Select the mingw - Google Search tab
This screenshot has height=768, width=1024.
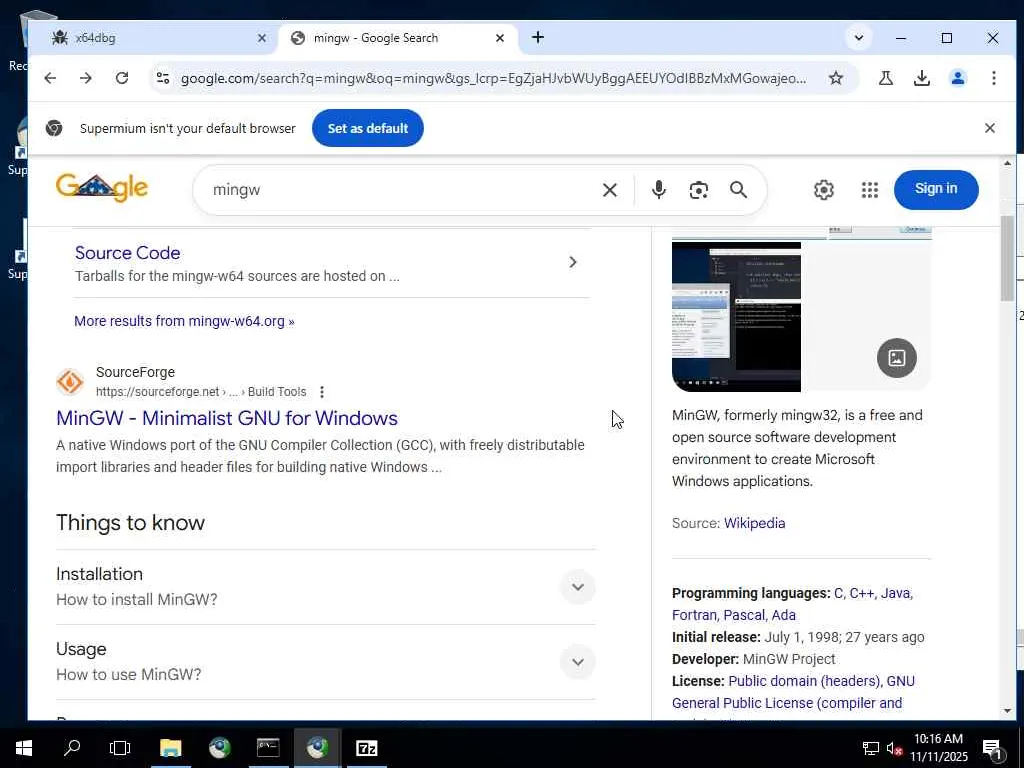(398, 38)
